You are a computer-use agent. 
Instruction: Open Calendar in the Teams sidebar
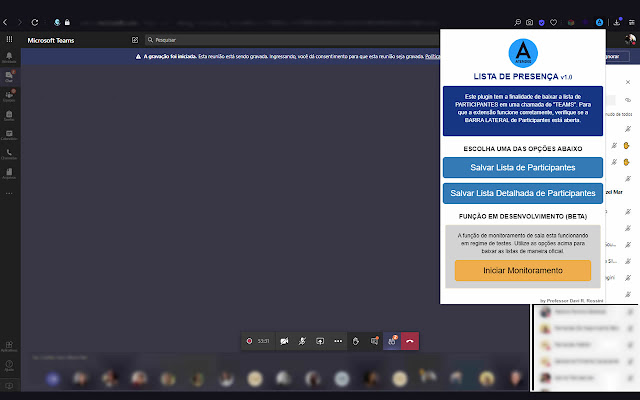[x=9, y=135]
